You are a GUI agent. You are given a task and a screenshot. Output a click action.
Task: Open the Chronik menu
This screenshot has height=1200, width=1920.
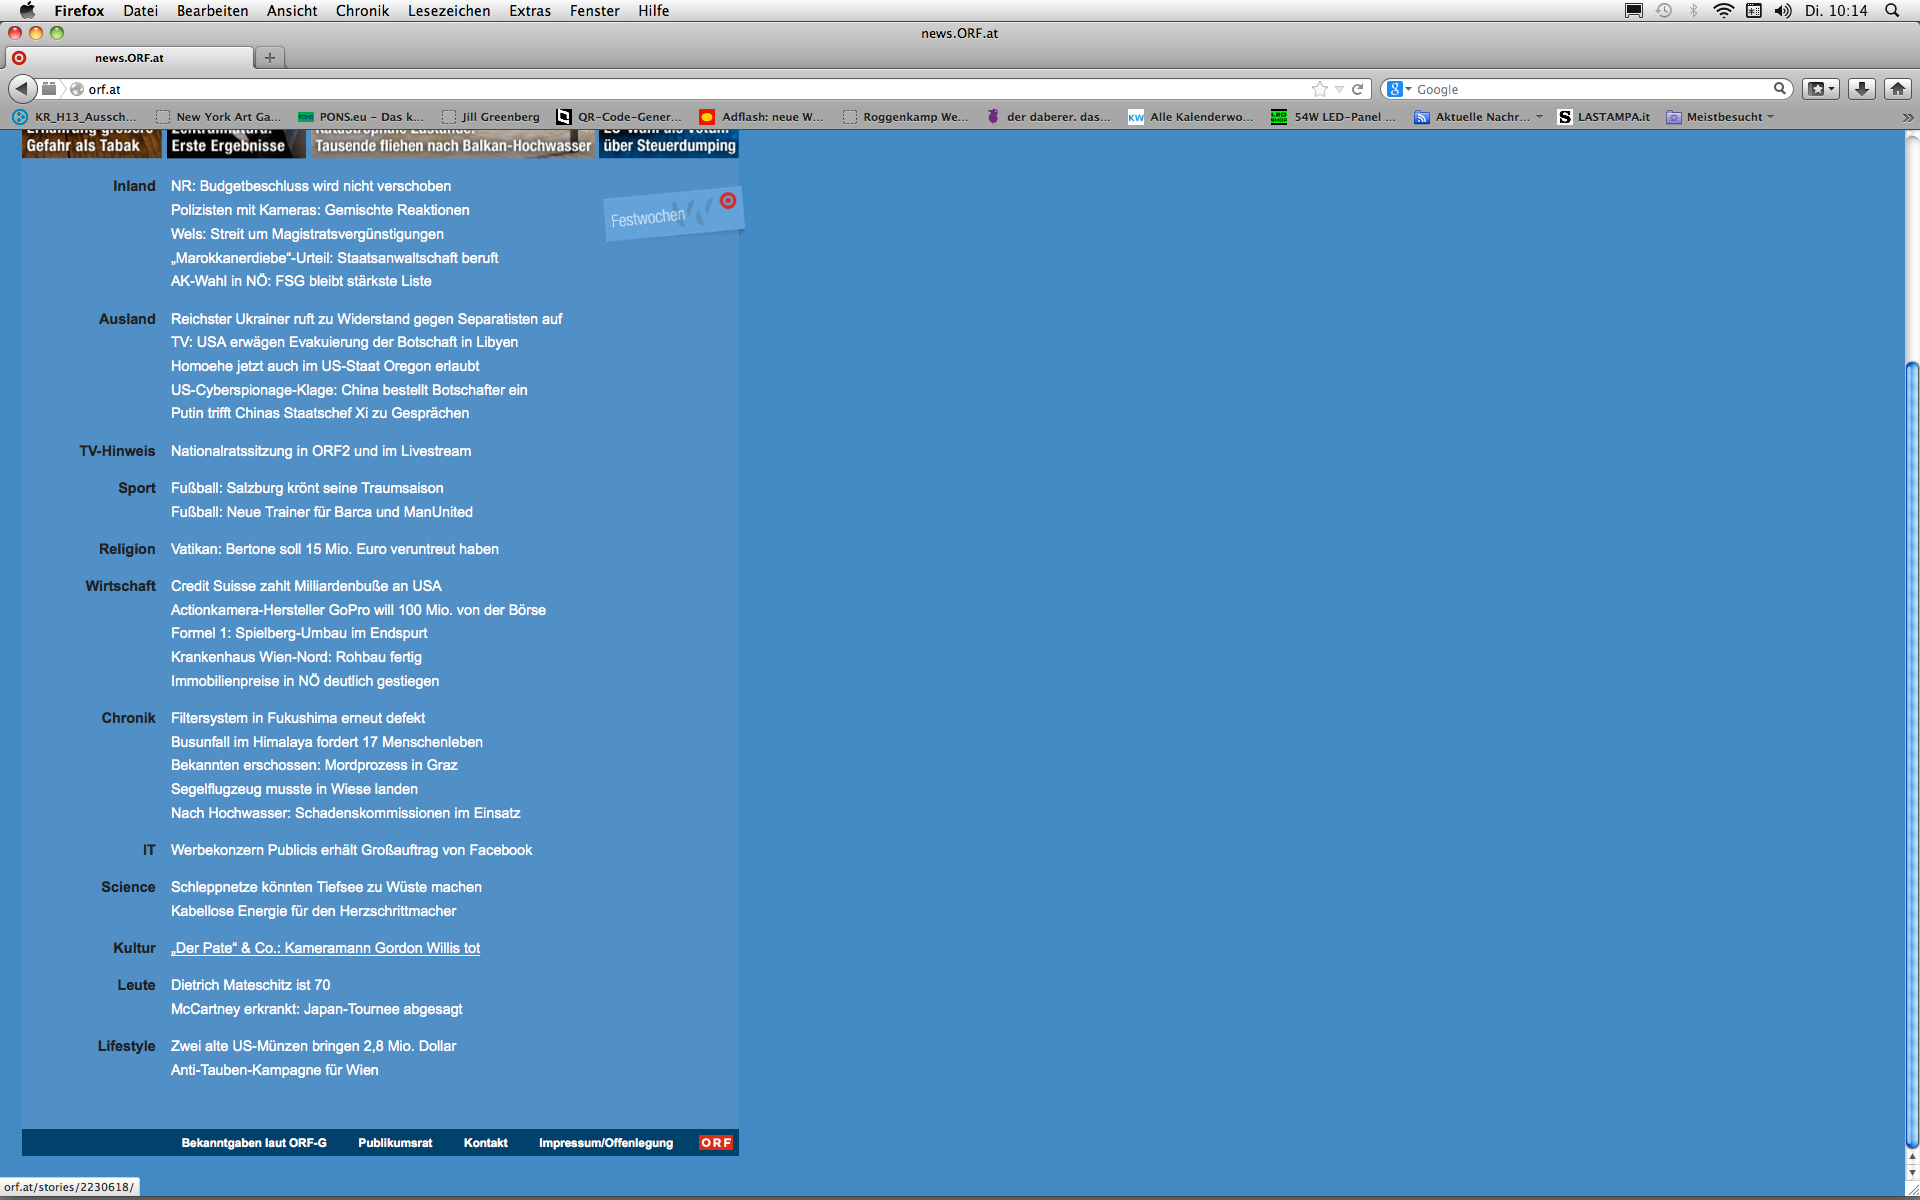click(362, 11)
